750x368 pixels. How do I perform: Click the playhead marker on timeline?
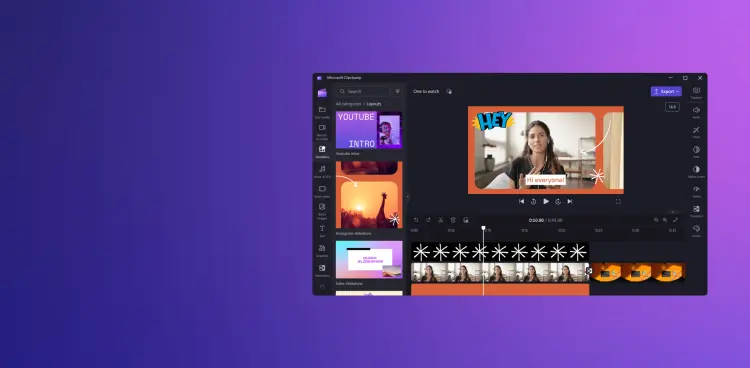click(483, 228)
